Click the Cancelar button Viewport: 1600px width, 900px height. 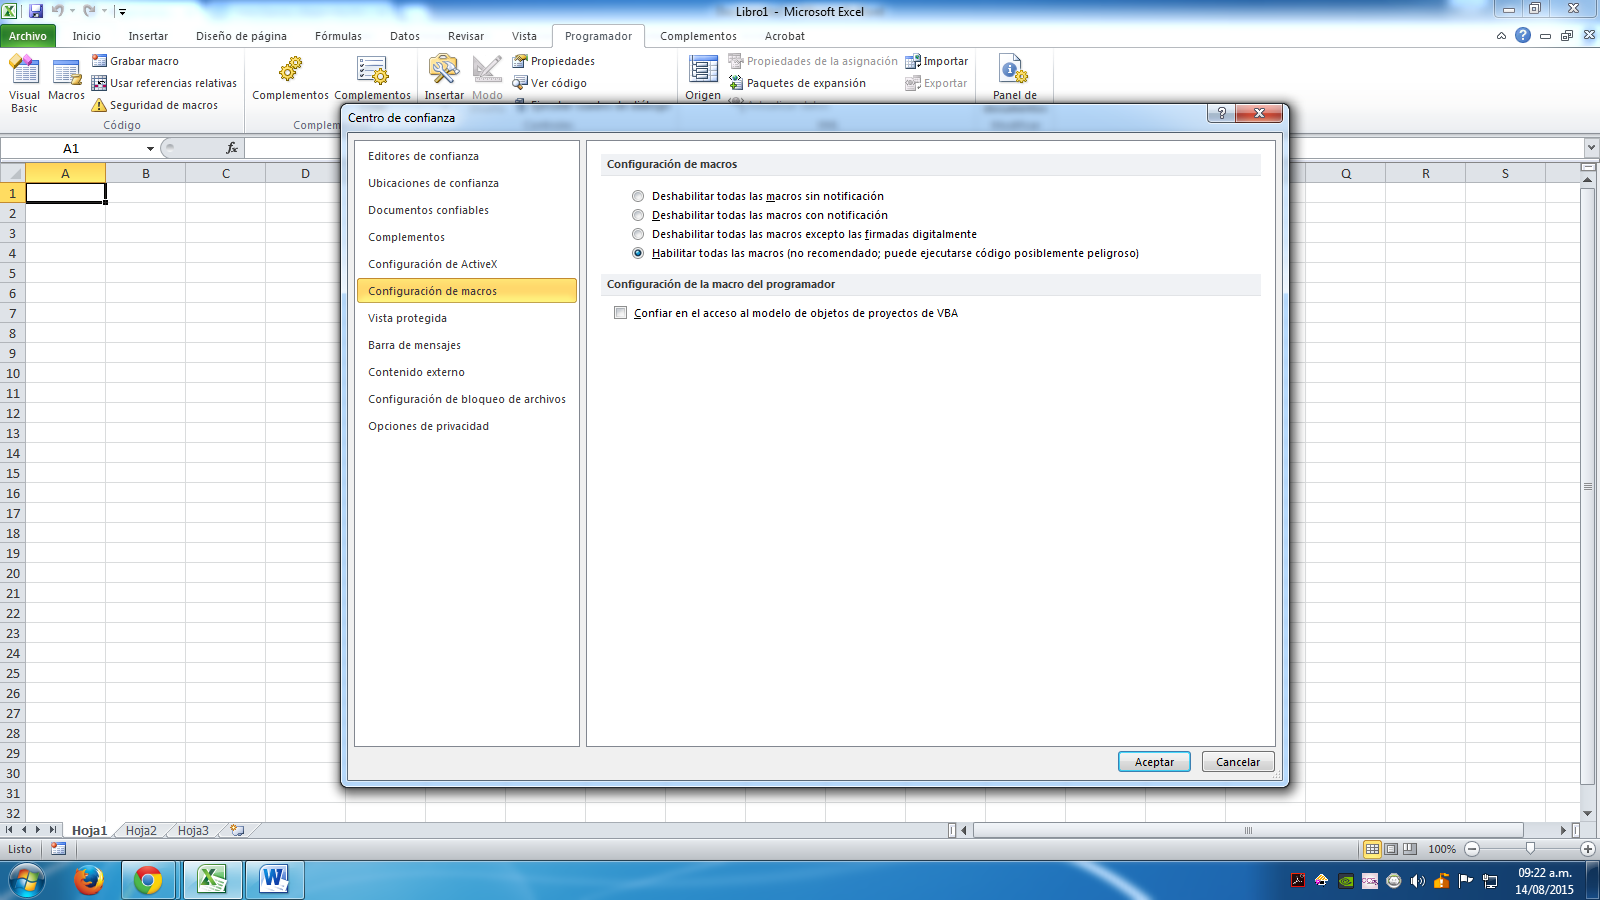point(1238,761)
